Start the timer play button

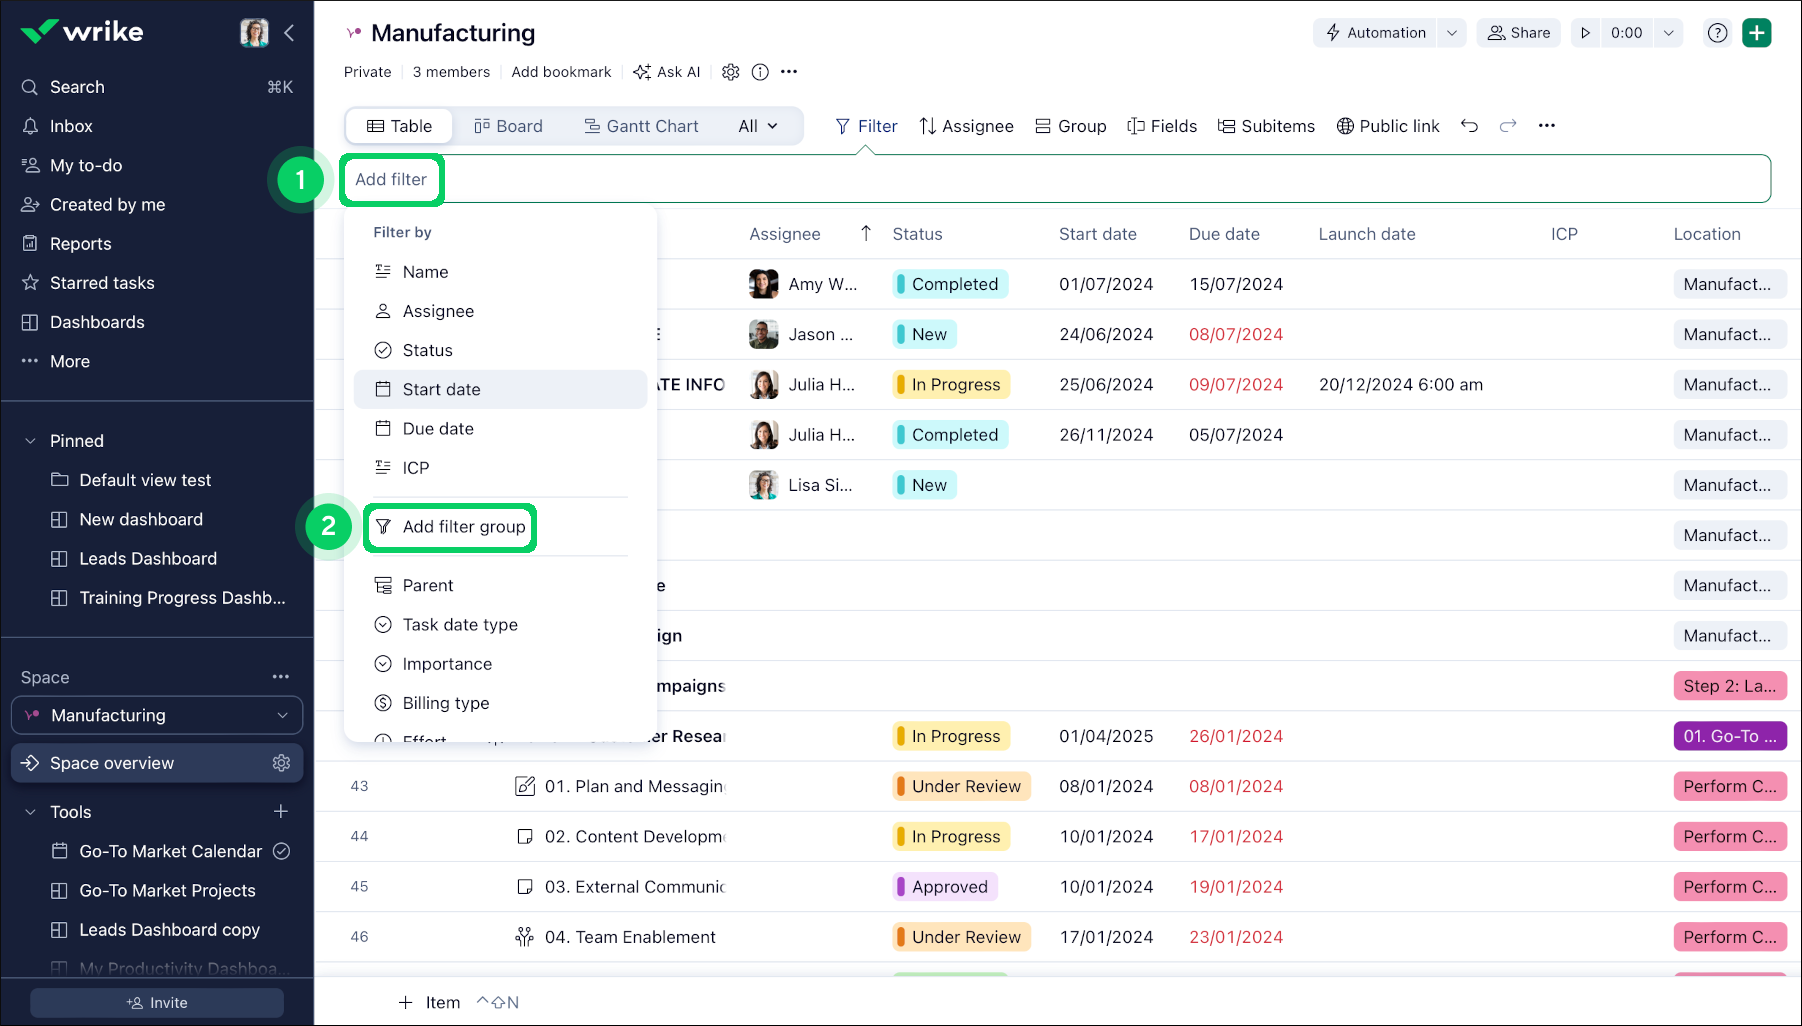1585,33
